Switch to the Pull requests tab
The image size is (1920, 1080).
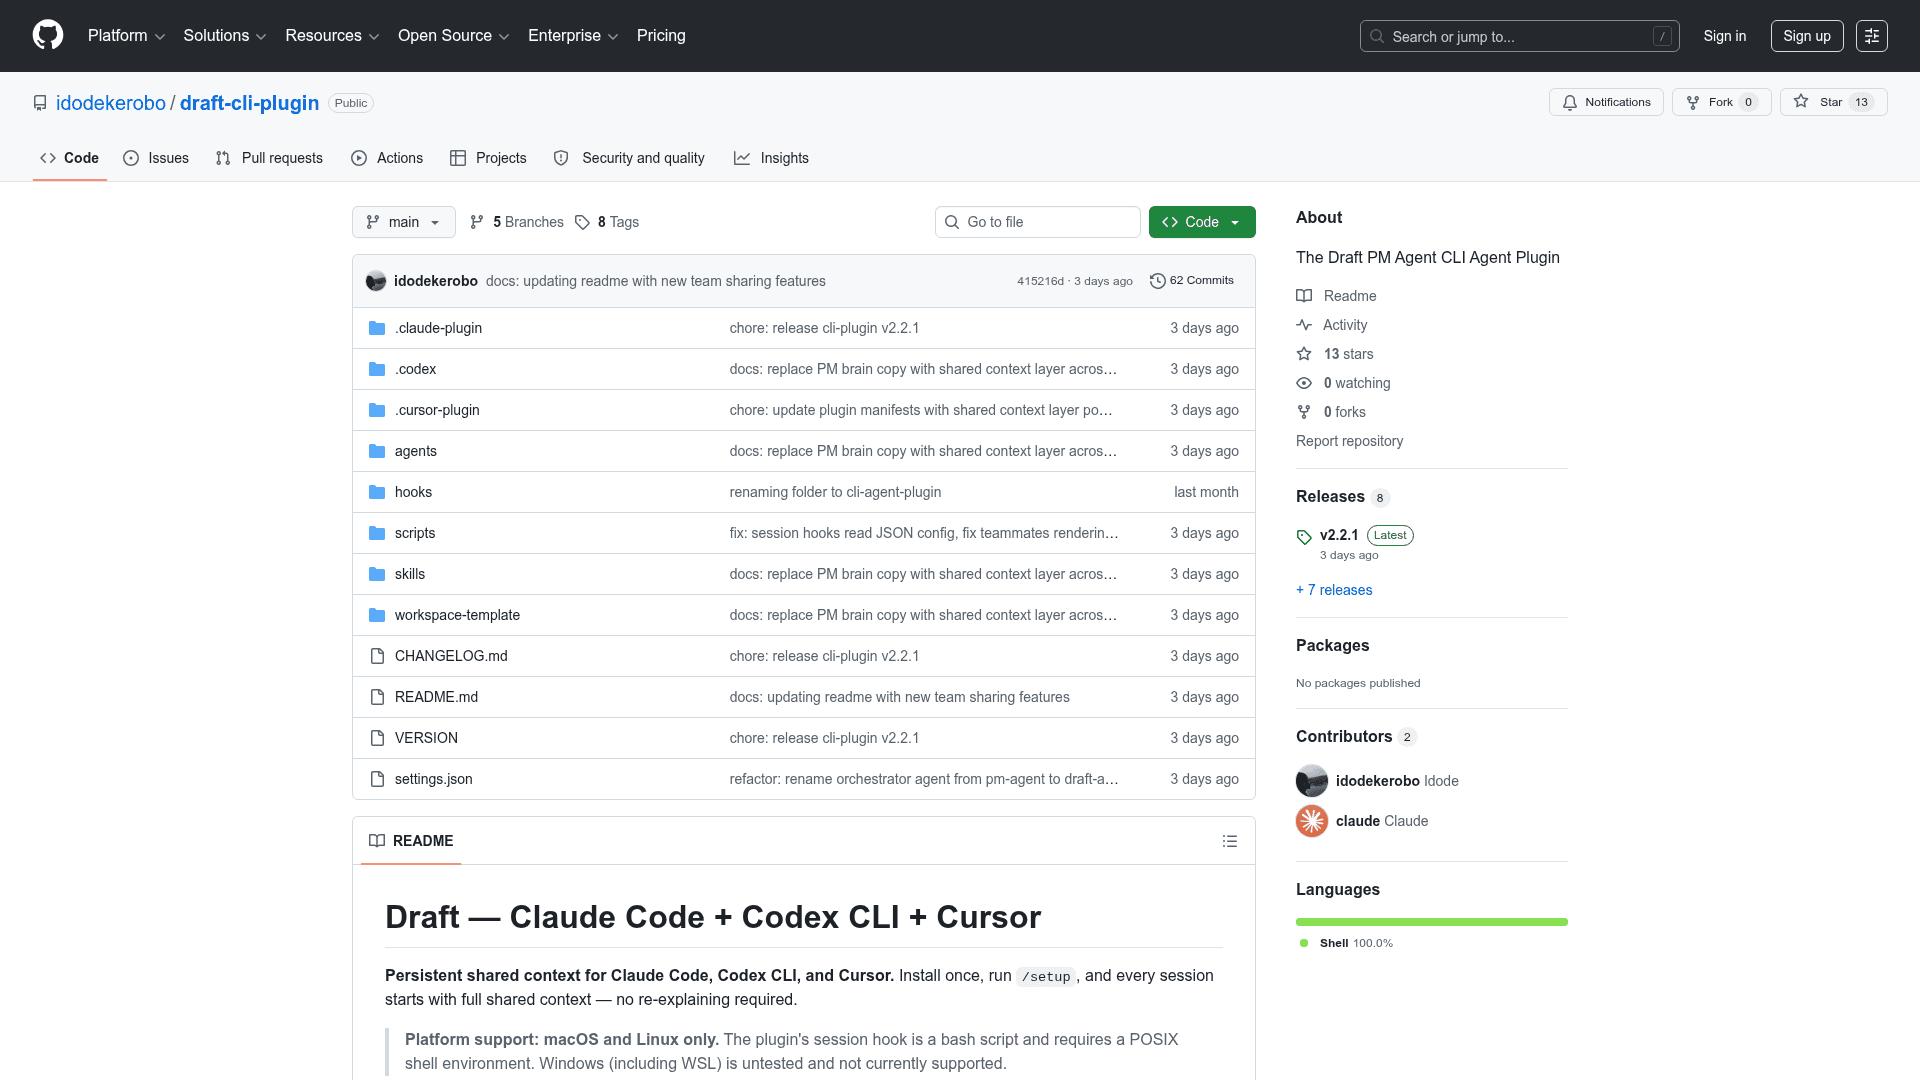point(269,158)
